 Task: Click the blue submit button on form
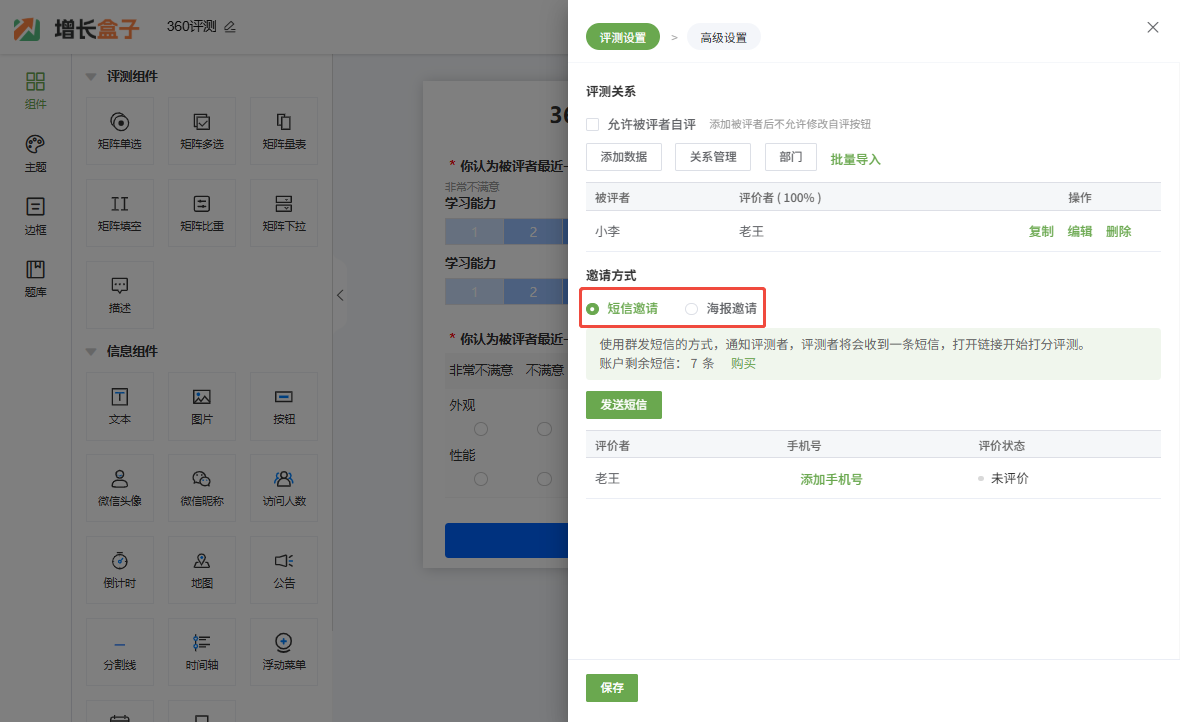click(506, 541)
